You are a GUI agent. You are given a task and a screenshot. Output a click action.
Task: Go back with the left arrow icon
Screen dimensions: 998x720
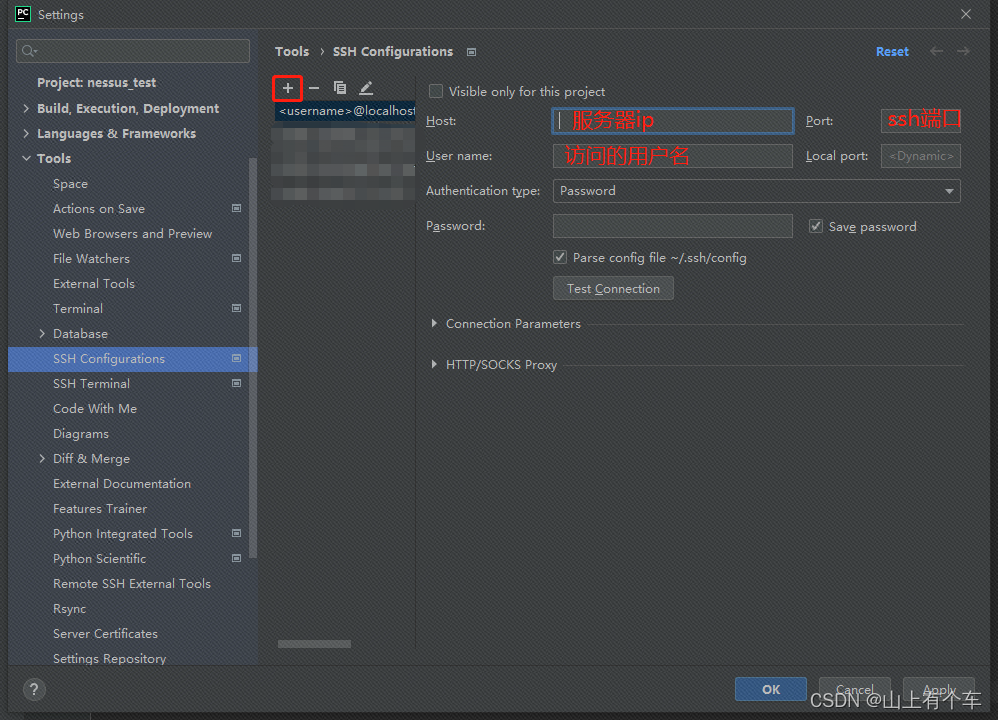pyautogui.click(x=936, y=52)
